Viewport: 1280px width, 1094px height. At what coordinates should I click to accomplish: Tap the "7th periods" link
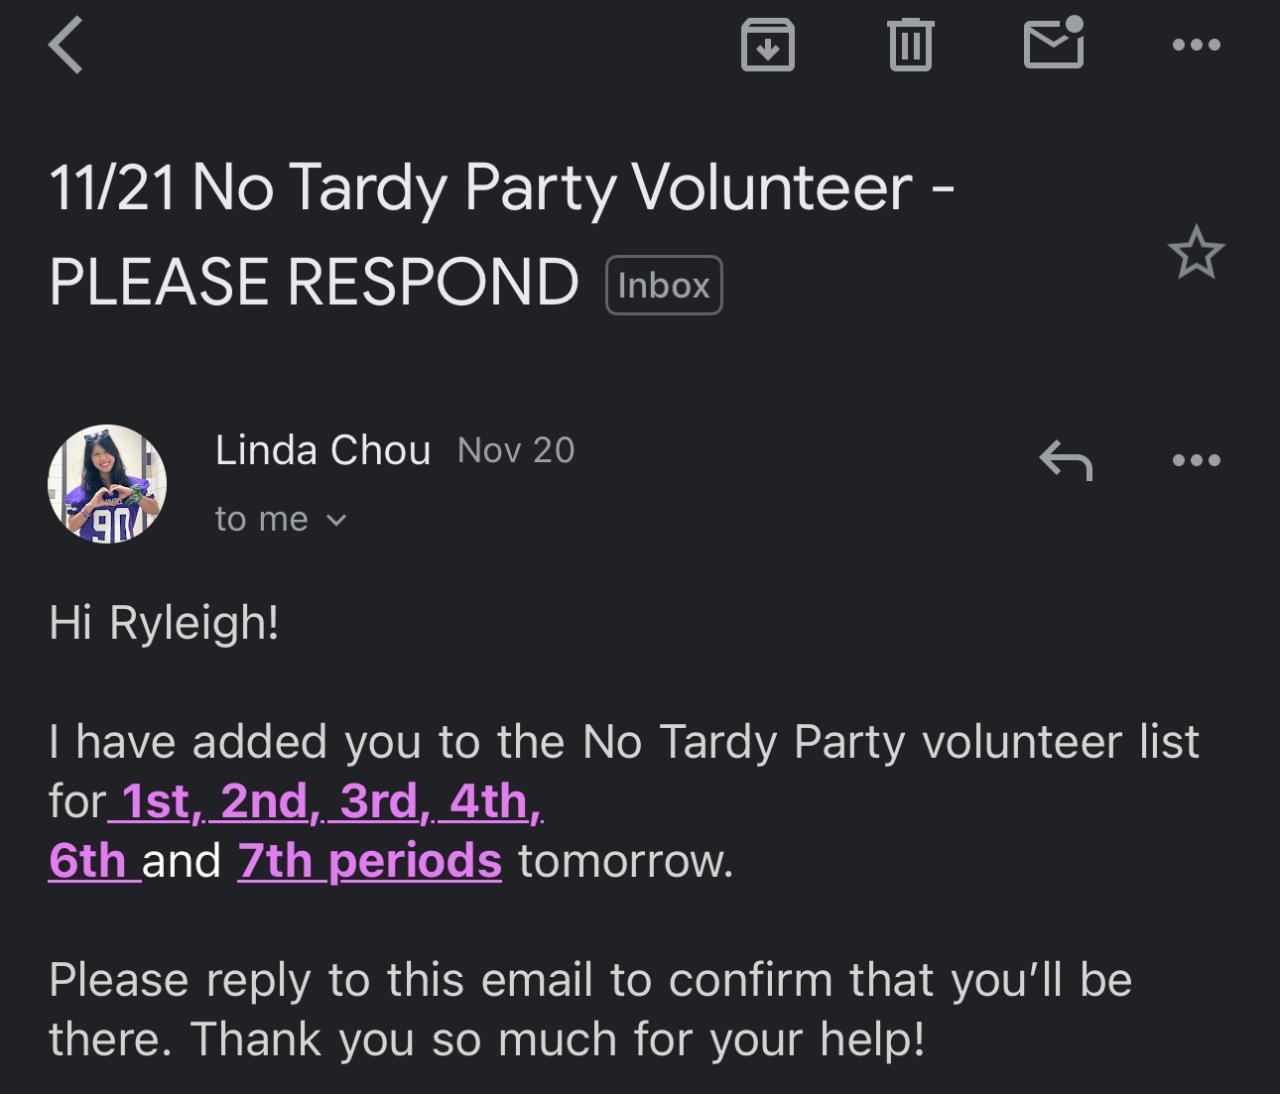370,861
